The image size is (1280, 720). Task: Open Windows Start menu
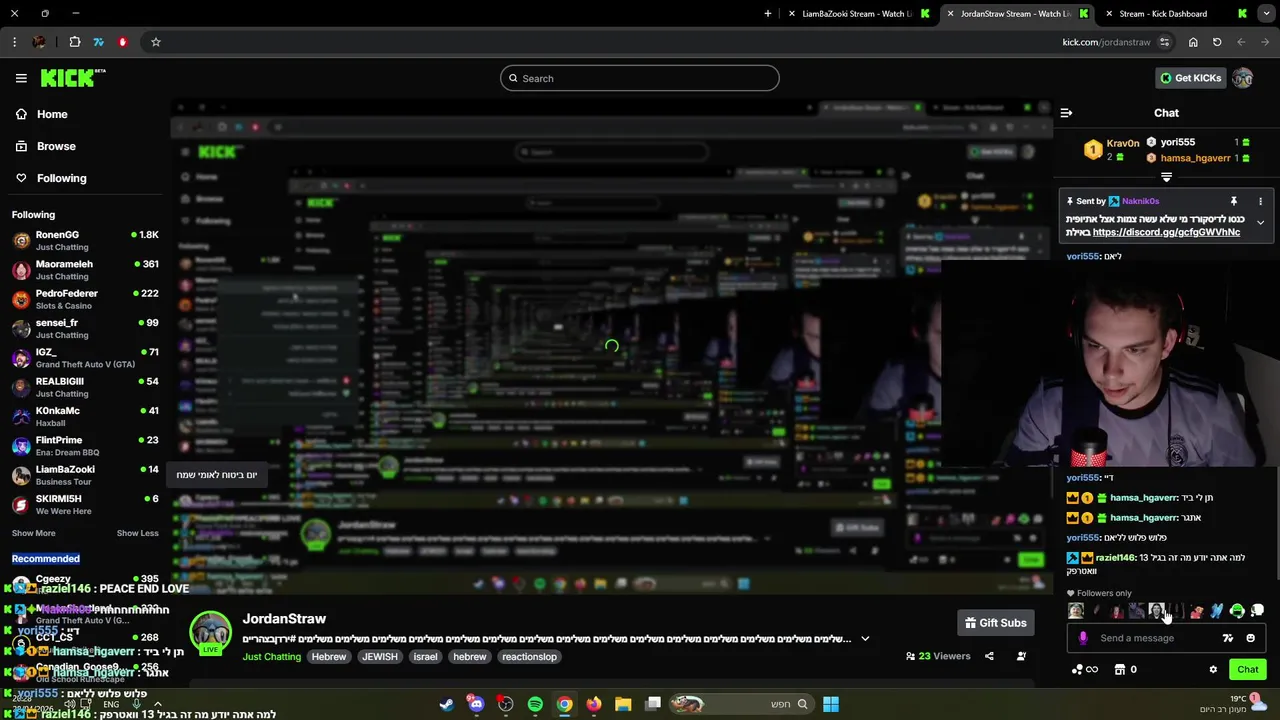point(831,704)
